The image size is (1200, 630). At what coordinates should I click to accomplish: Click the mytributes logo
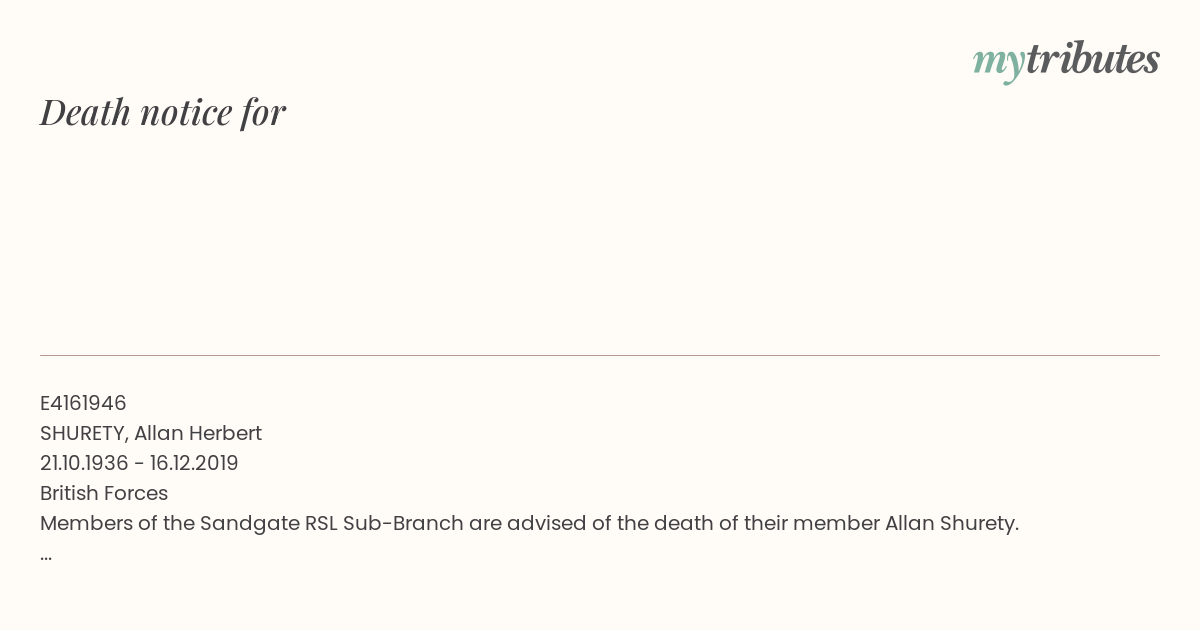pos(1066,61)
